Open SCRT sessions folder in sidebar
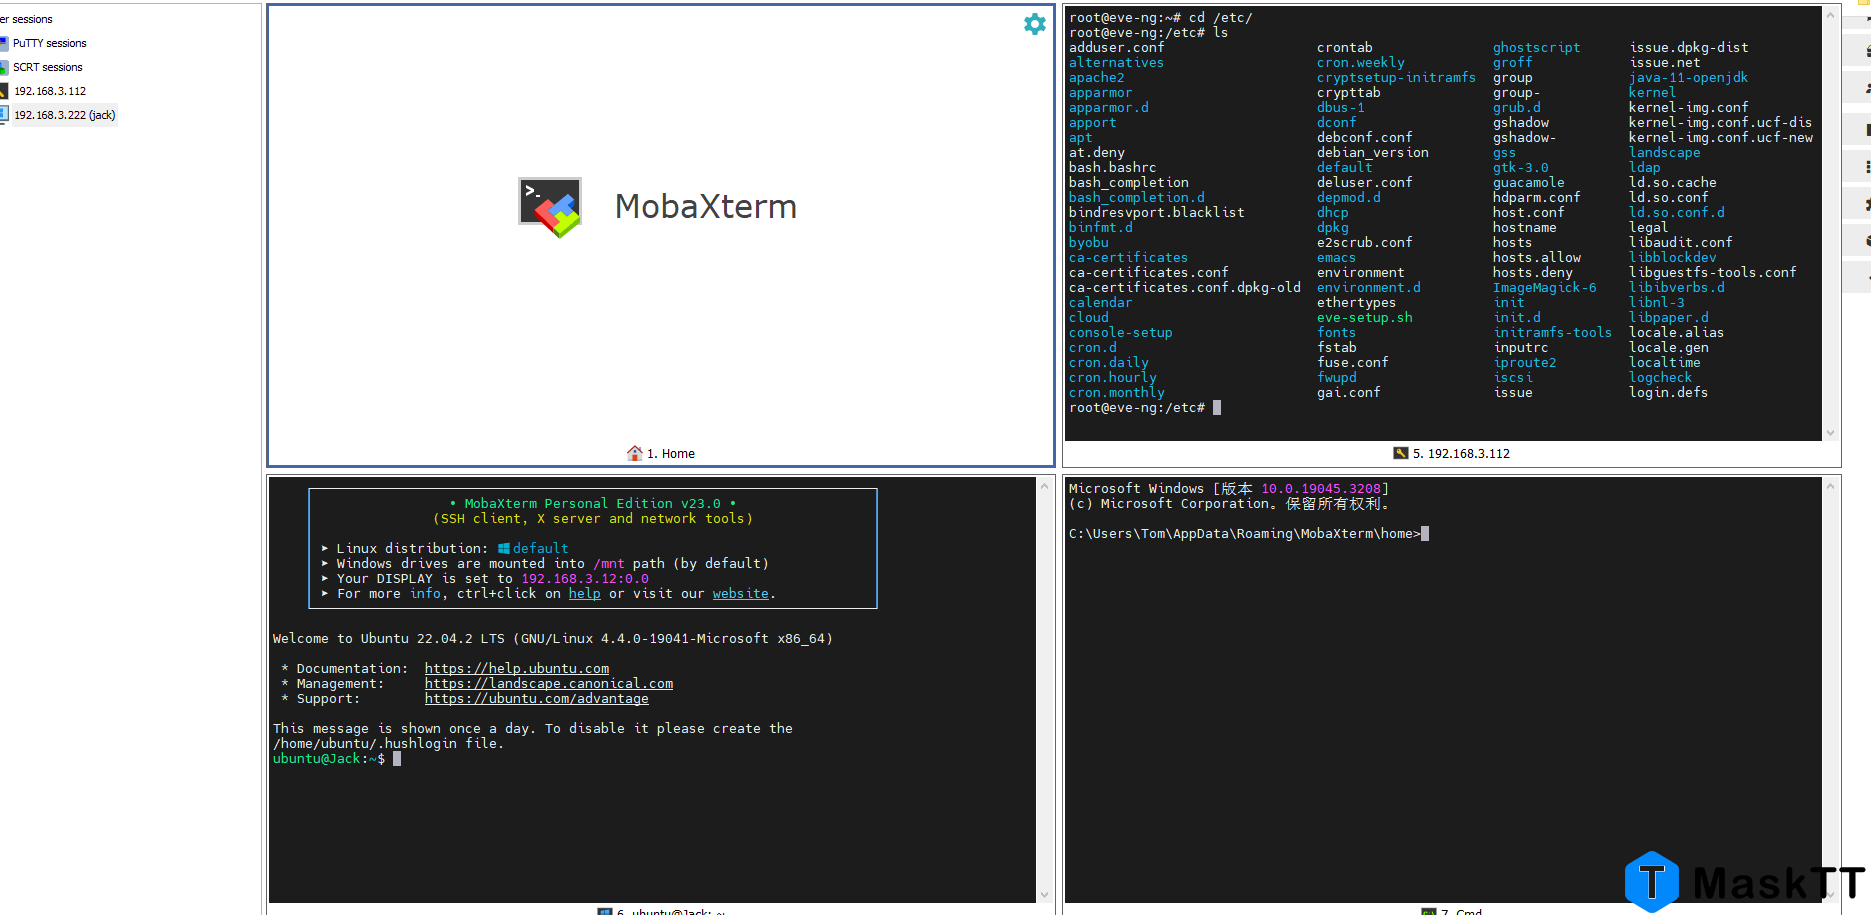Viewport: 1871px width, 915px height. tap(47, 67)
